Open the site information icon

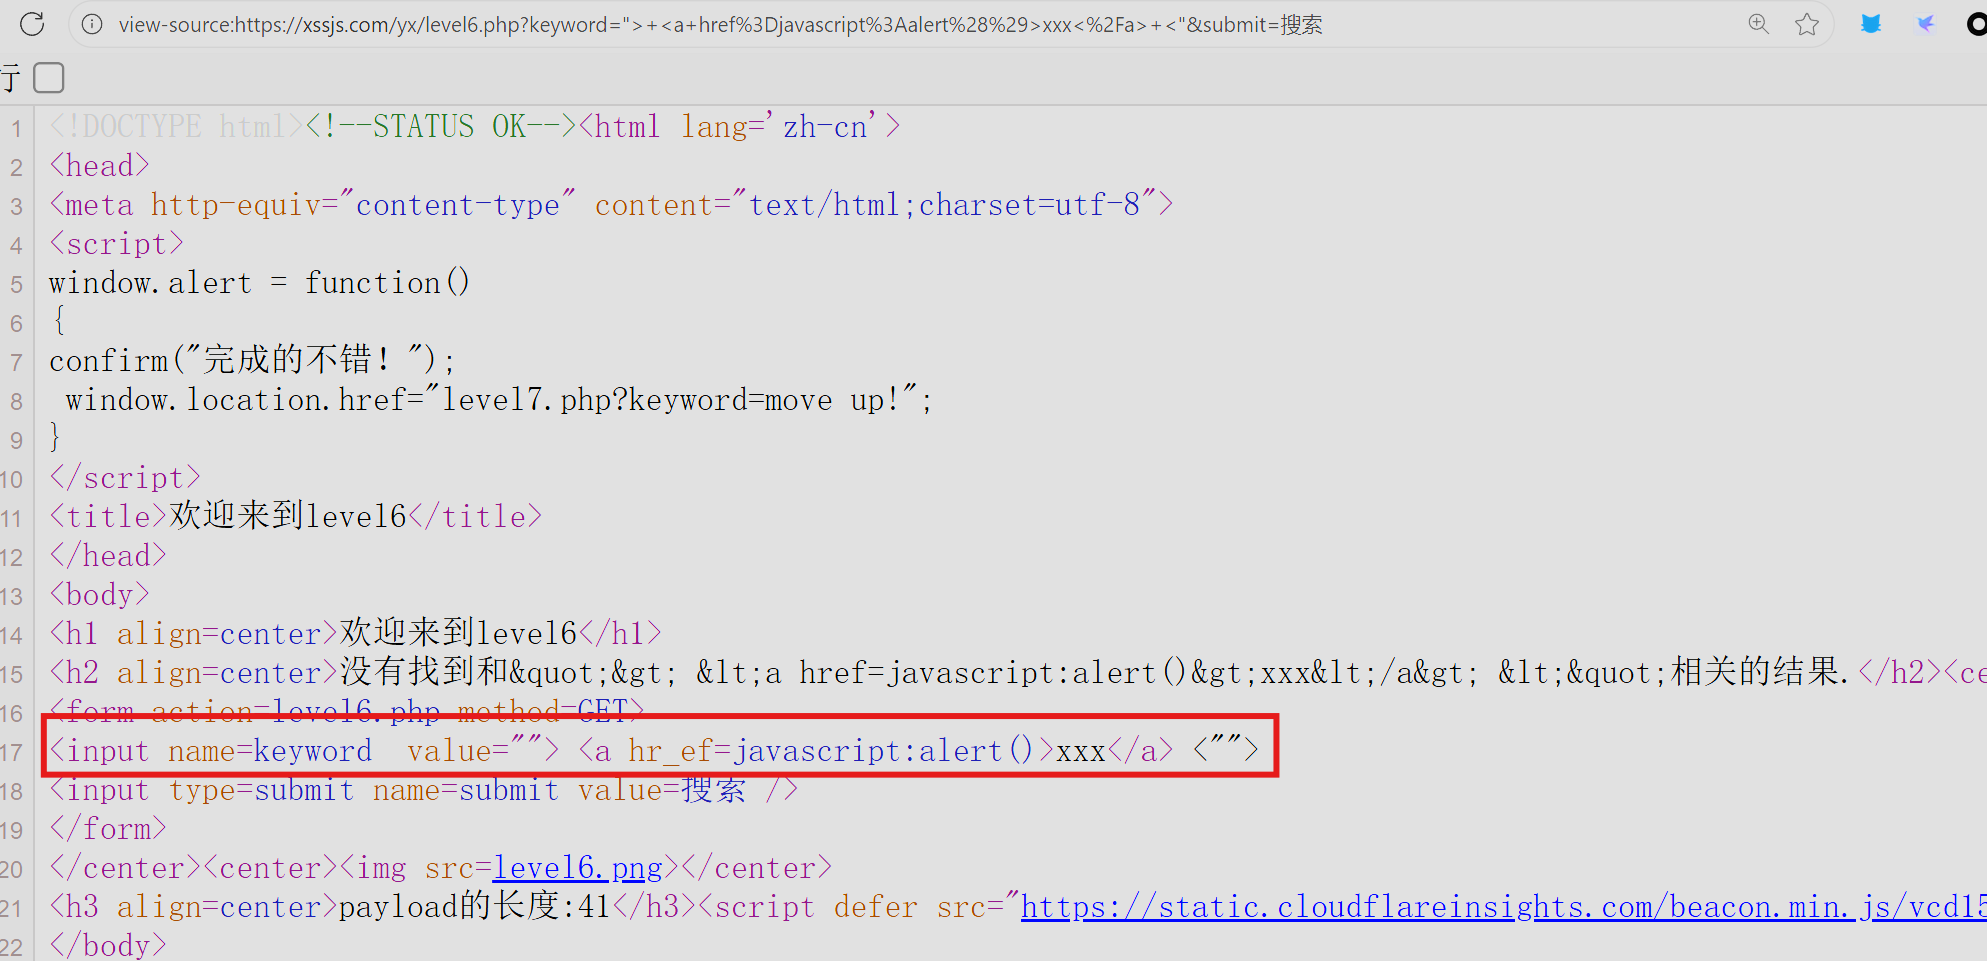[92, 24]
